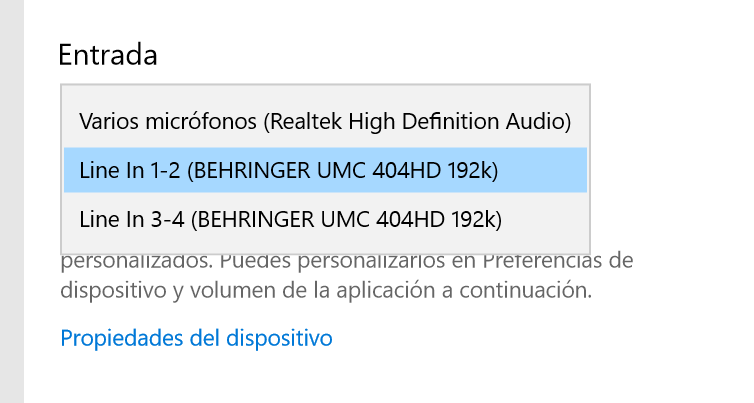Viewport: 754px width, 403px height.
Task: Select Varios micrófonos Realtek input option
Action: (325, 122)
